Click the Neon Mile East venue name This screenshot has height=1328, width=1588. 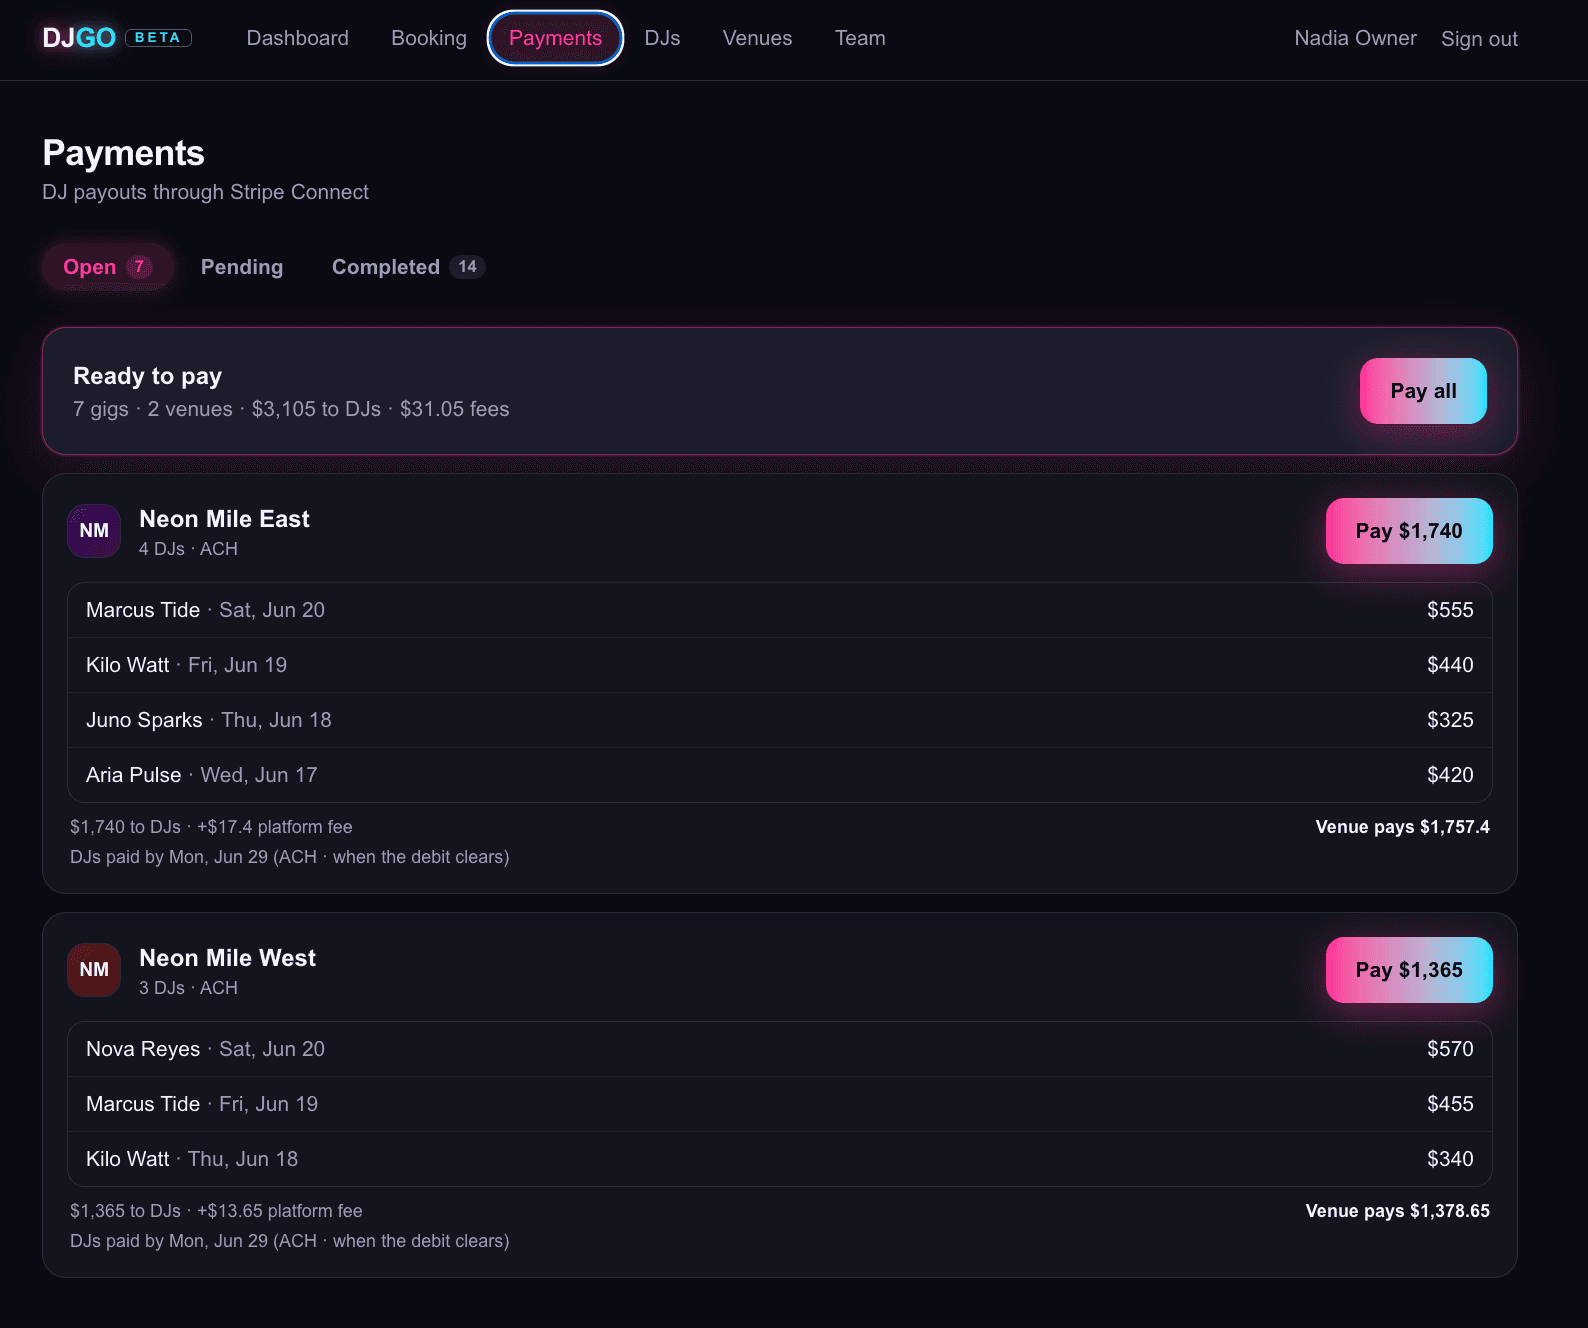(224, 519)
